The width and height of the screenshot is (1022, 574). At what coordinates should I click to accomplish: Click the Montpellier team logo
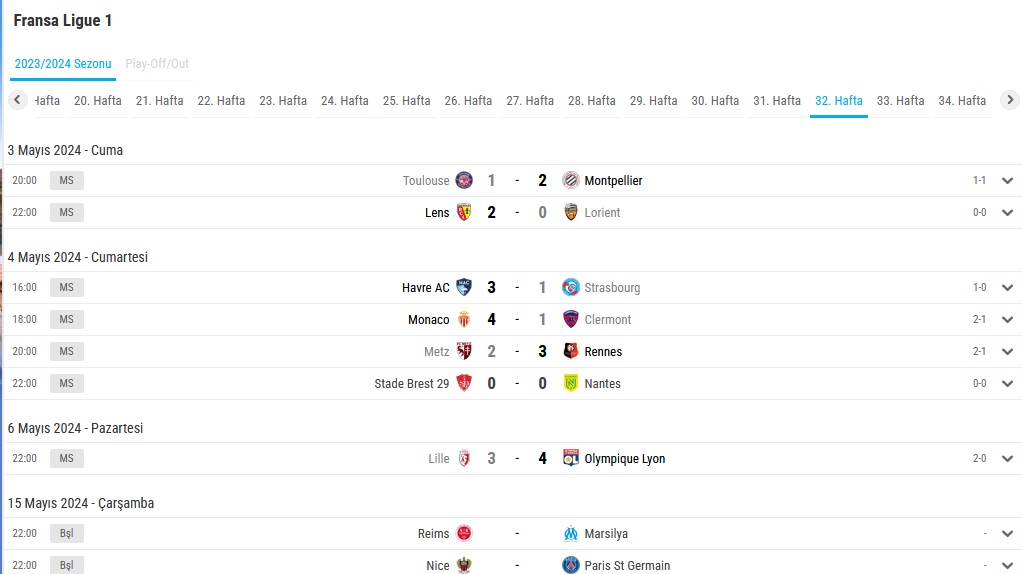coord(570,180)
